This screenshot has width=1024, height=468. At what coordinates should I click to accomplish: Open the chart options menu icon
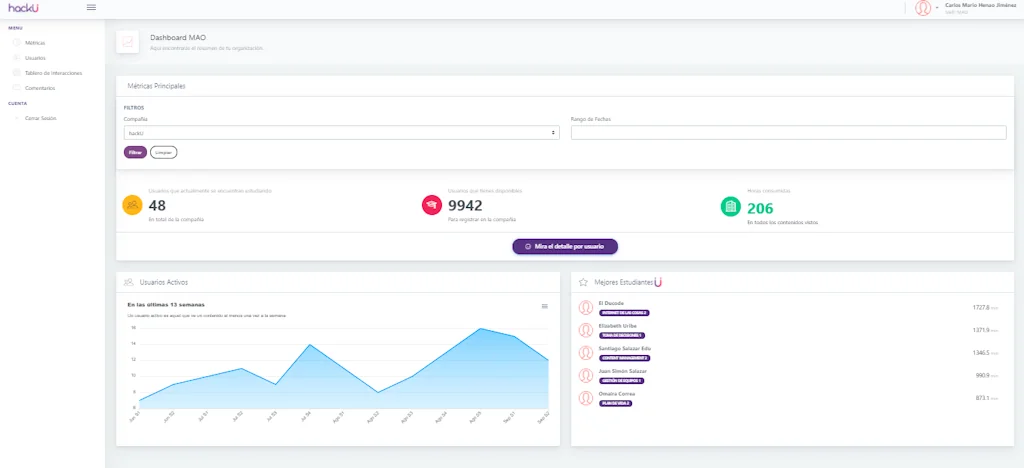[x=545, y=306]
